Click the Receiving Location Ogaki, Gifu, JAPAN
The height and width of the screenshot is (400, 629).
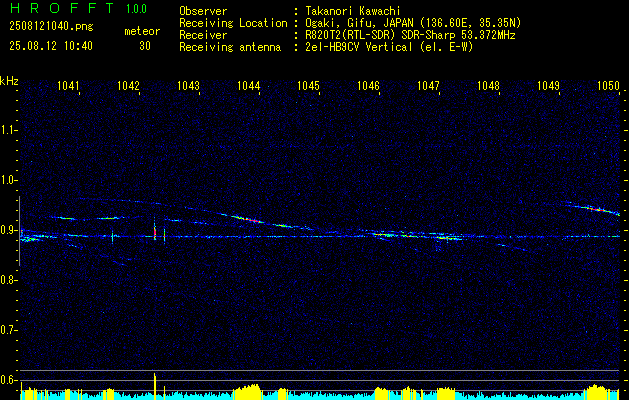tap(413, 23)
